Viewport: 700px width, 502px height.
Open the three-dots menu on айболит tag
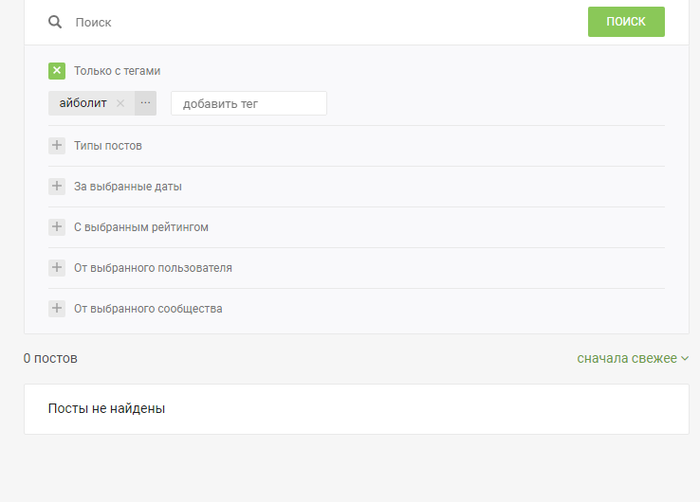pos(145,103)
